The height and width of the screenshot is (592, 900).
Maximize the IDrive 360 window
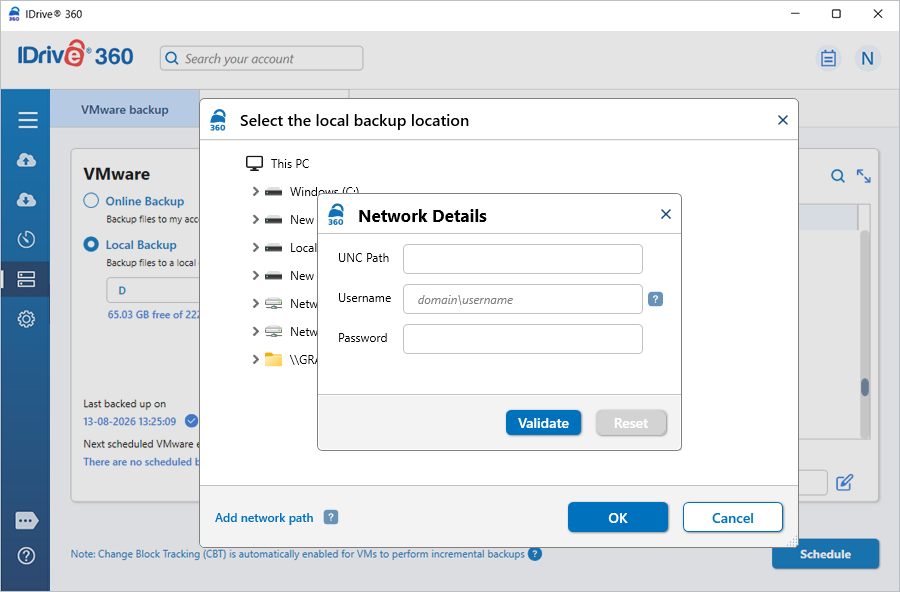point(836,14)
